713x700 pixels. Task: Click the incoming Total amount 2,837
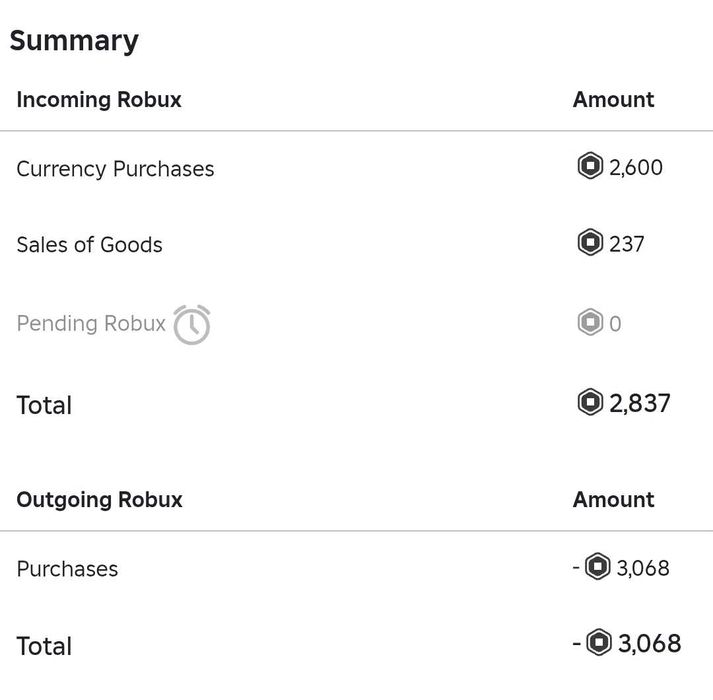tap(640, 404)
